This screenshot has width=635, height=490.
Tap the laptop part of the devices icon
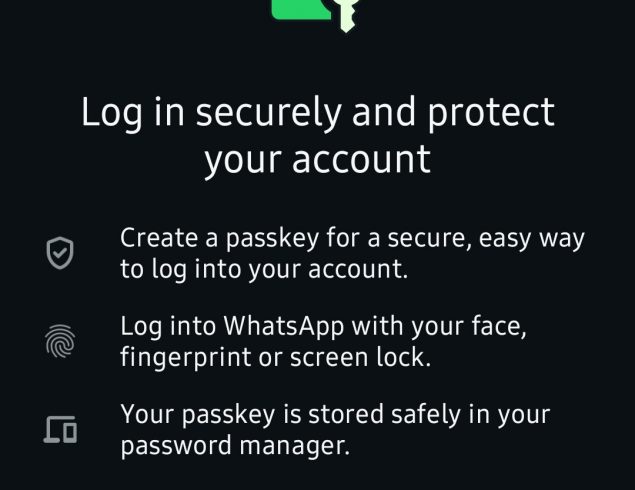[55, 429]
